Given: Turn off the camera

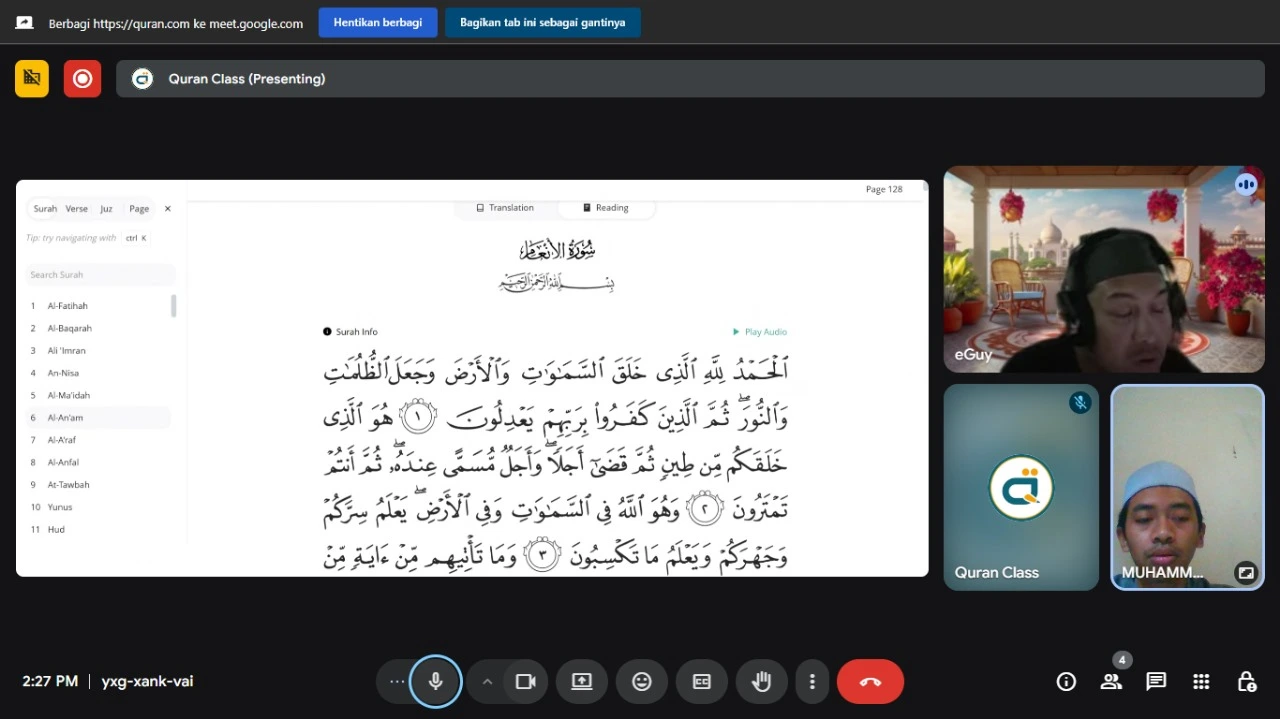Looking at the screenshot, I should pos(525,681).
